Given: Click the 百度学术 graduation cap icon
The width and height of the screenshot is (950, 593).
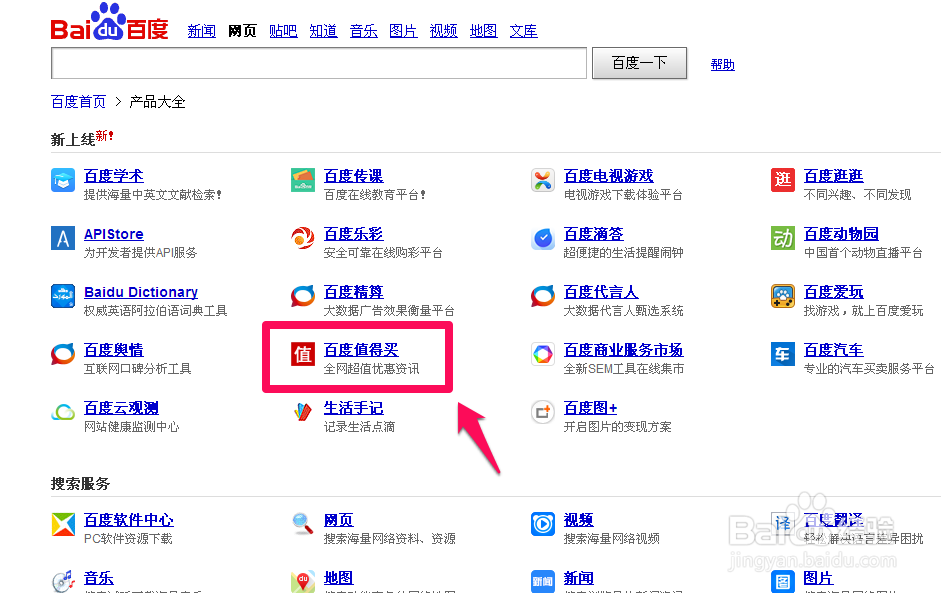Looking at the screenshot, I should tap(63, 180).
